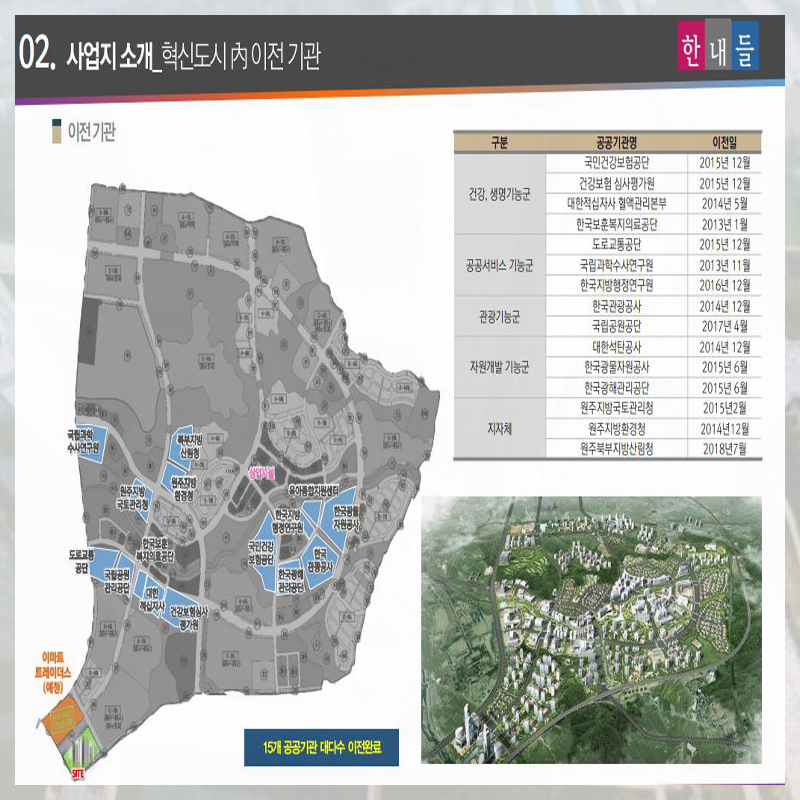Click the 공공기관명 table header
The image size is (800, 800).
616,142
